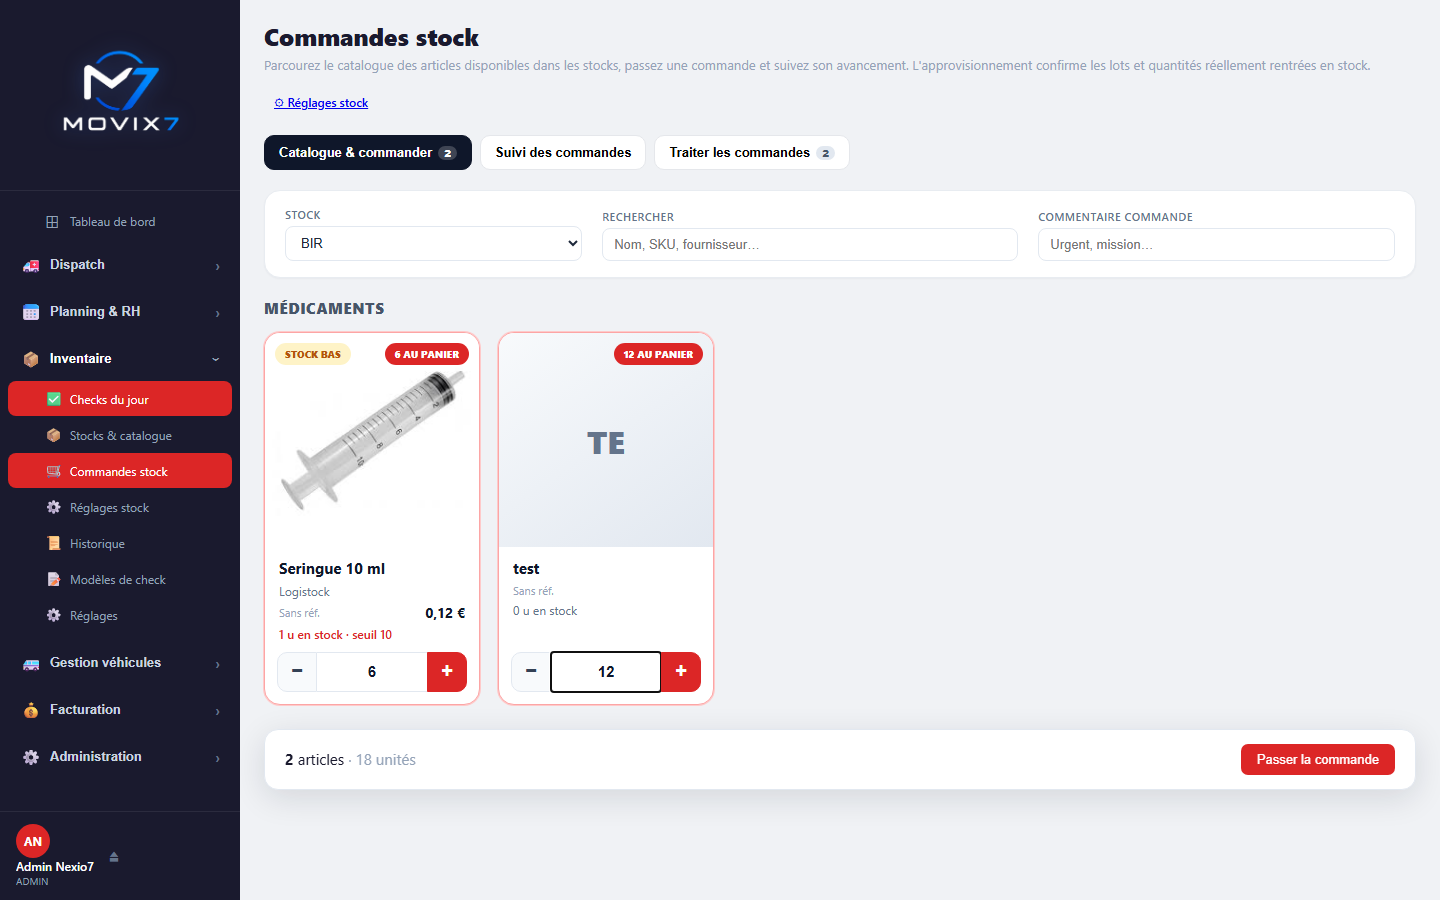The image size is (1440, 900).
Task: Click the Admin Nexio7 user name
Action: click(x=55, y=867)
